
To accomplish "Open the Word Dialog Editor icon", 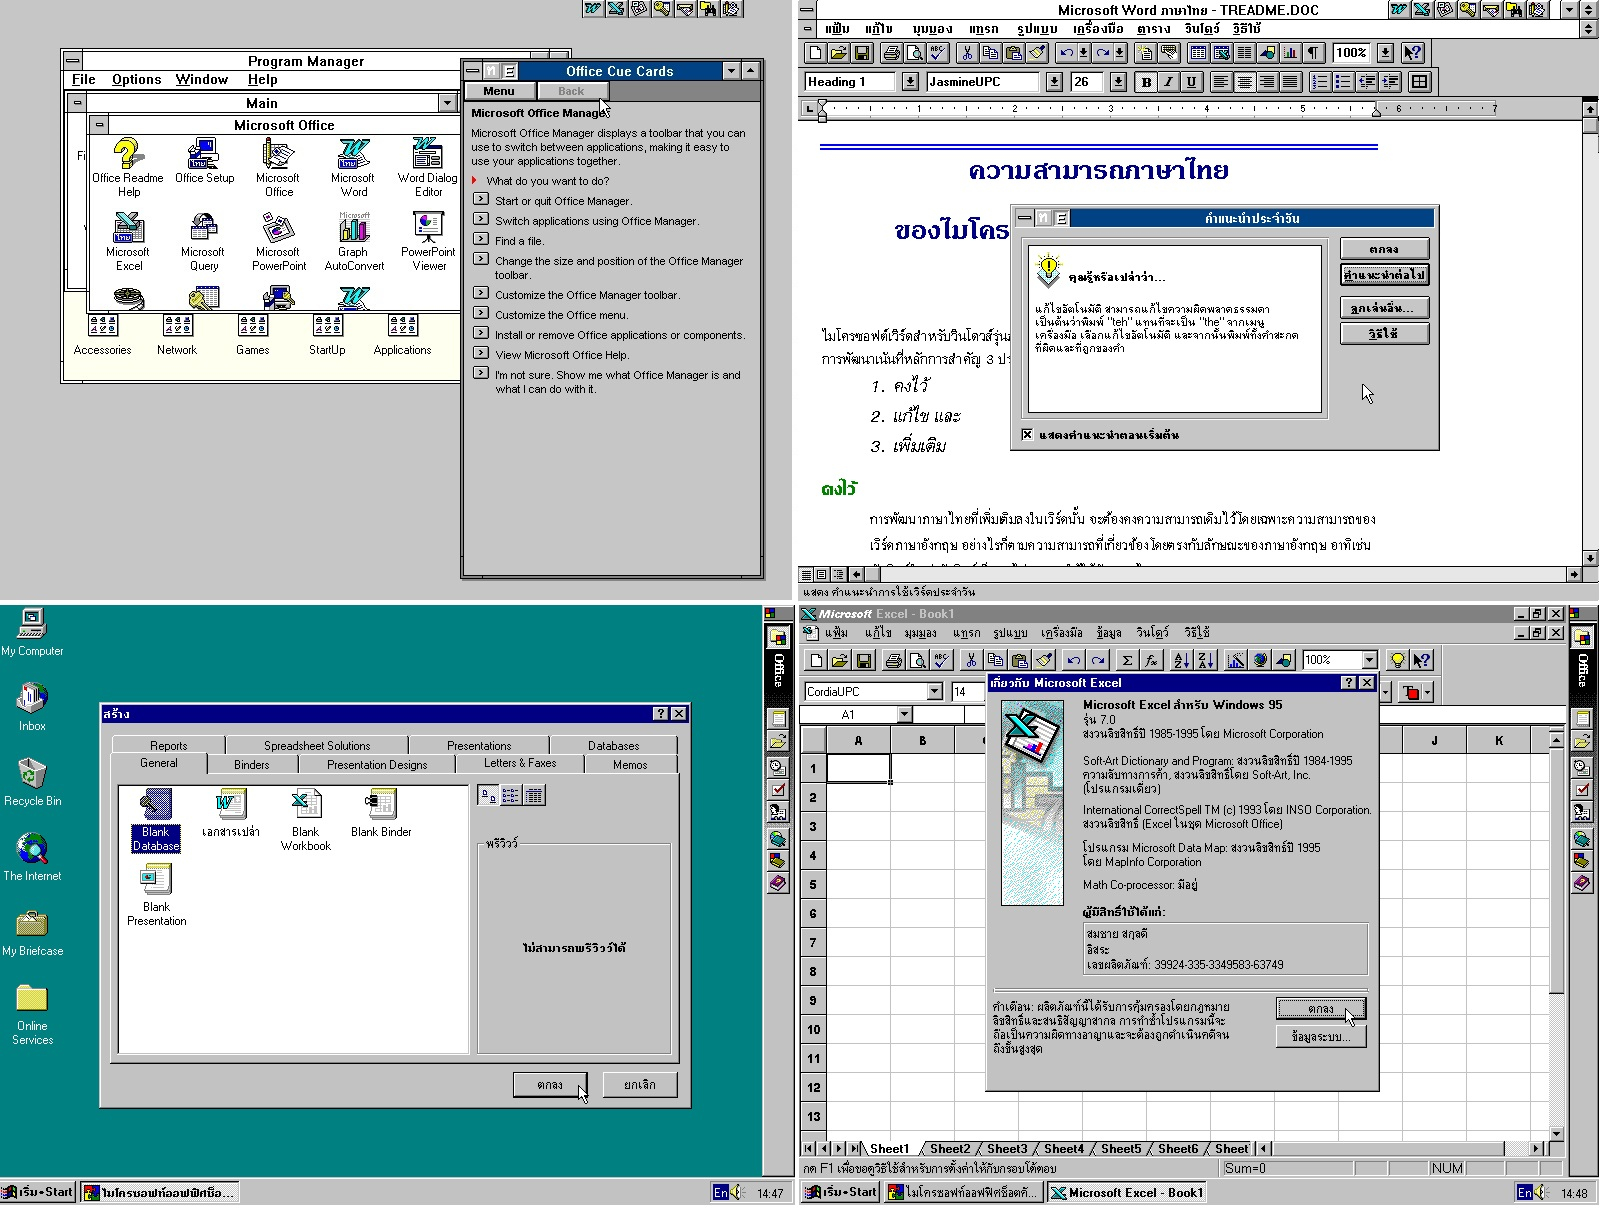I will [428, 168].
